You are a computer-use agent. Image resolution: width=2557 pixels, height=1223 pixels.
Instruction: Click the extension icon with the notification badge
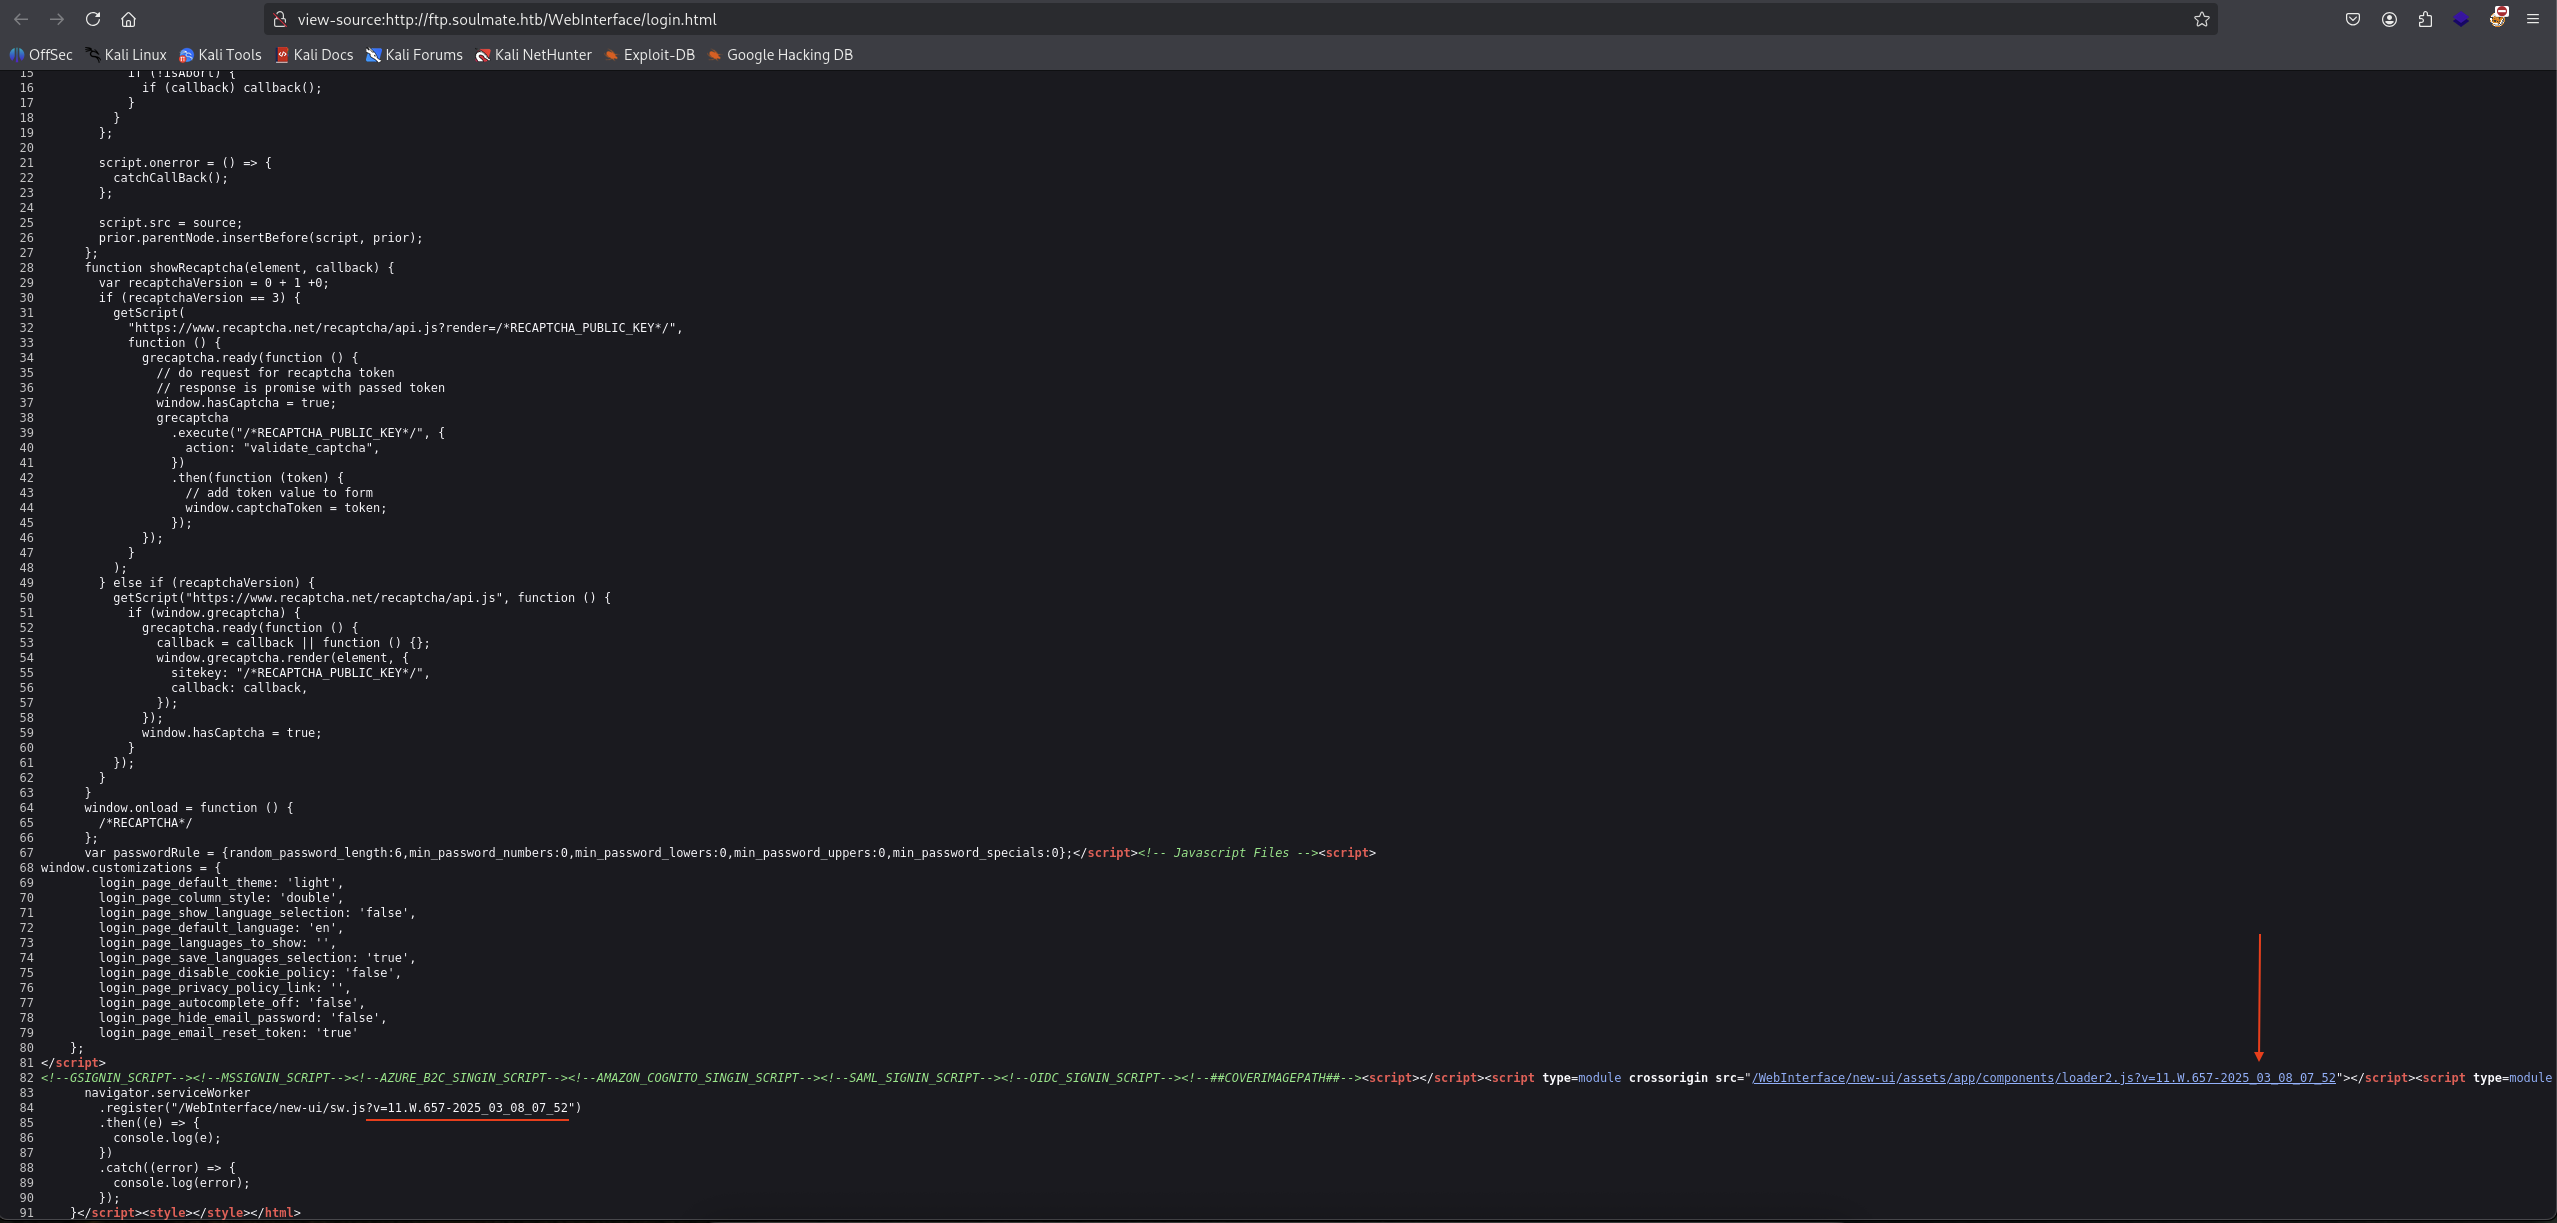[x=2498, y=17]
